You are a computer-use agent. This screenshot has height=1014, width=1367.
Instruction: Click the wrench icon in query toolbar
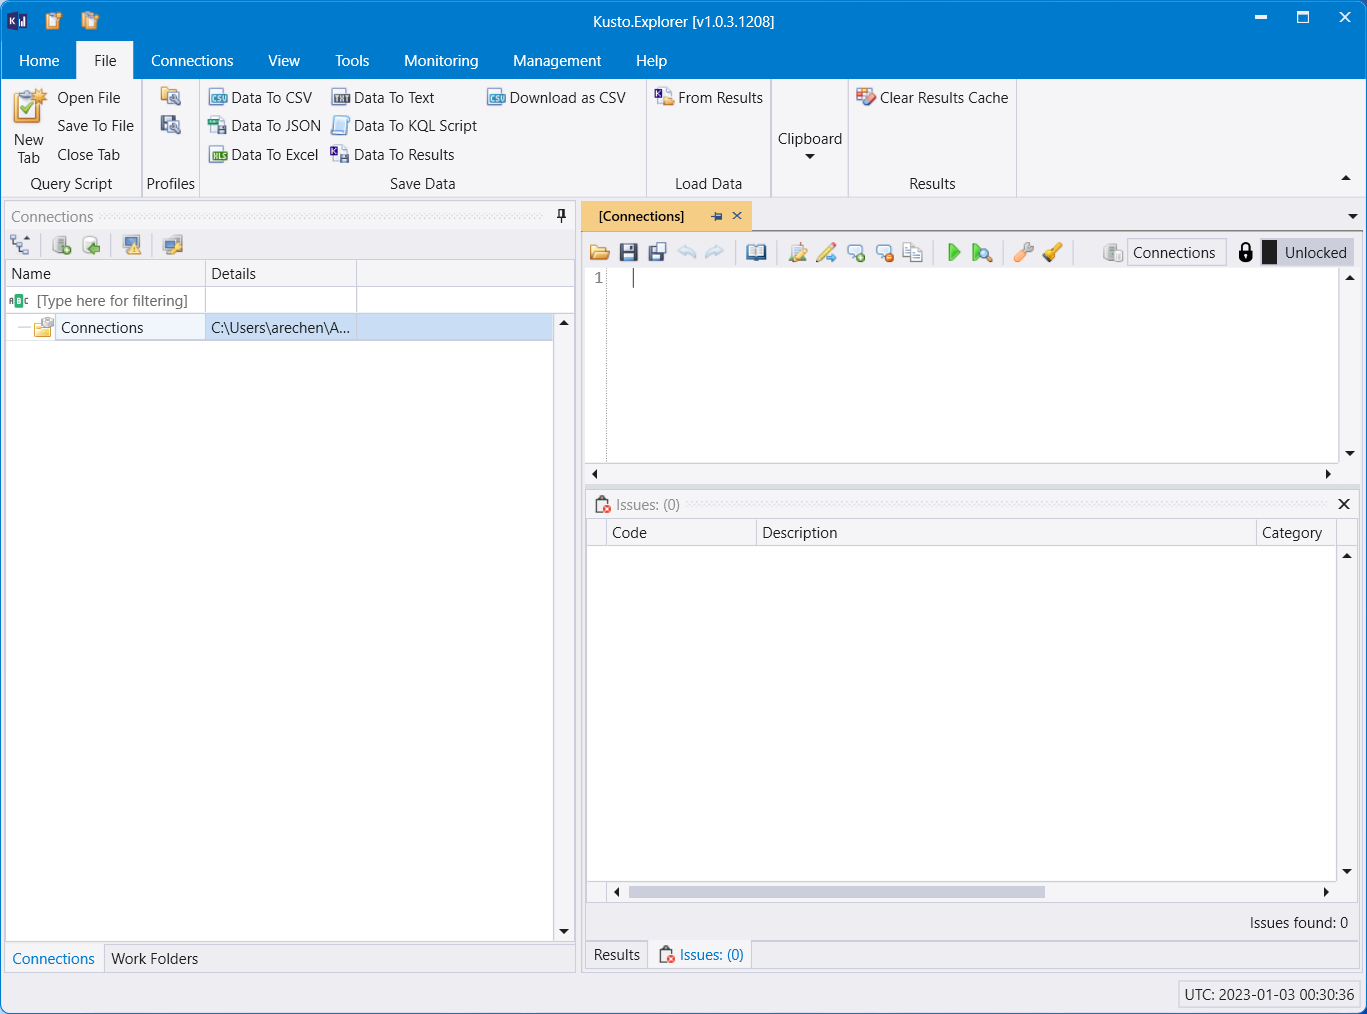1023,253
